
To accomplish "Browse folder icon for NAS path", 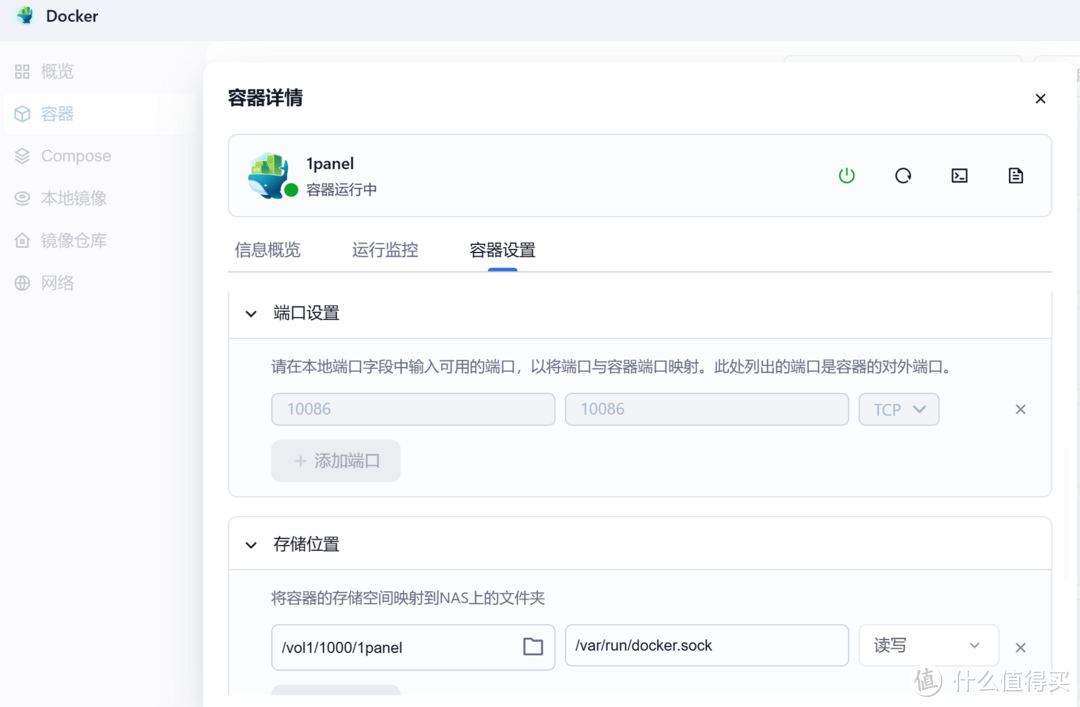I will pos(533,646).
